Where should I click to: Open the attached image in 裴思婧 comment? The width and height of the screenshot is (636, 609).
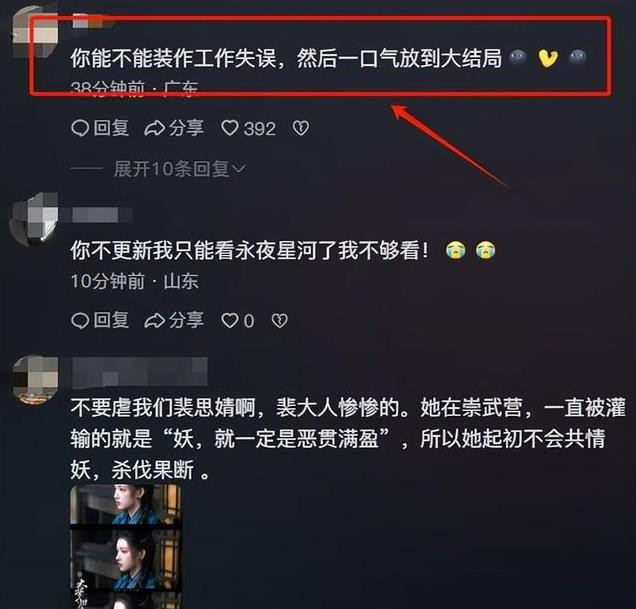[x=126, y=547]
